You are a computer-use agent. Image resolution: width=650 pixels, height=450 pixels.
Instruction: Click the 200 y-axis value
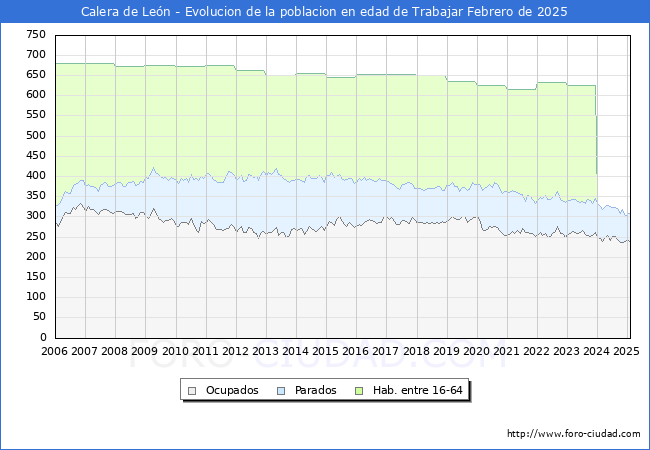tap(36, 256)
